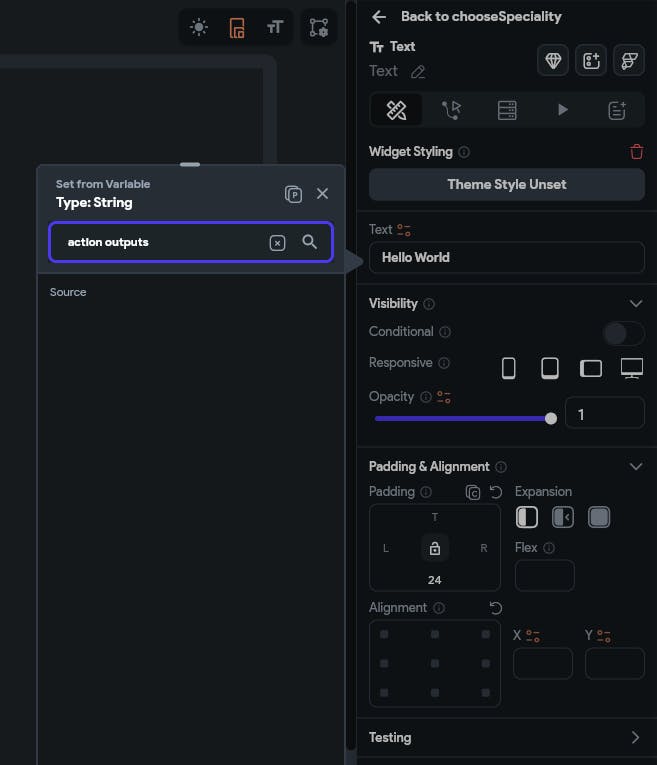Reset alignment using the undo arrow icon
This screenshot has width=657, height=765.
point(495,608)
